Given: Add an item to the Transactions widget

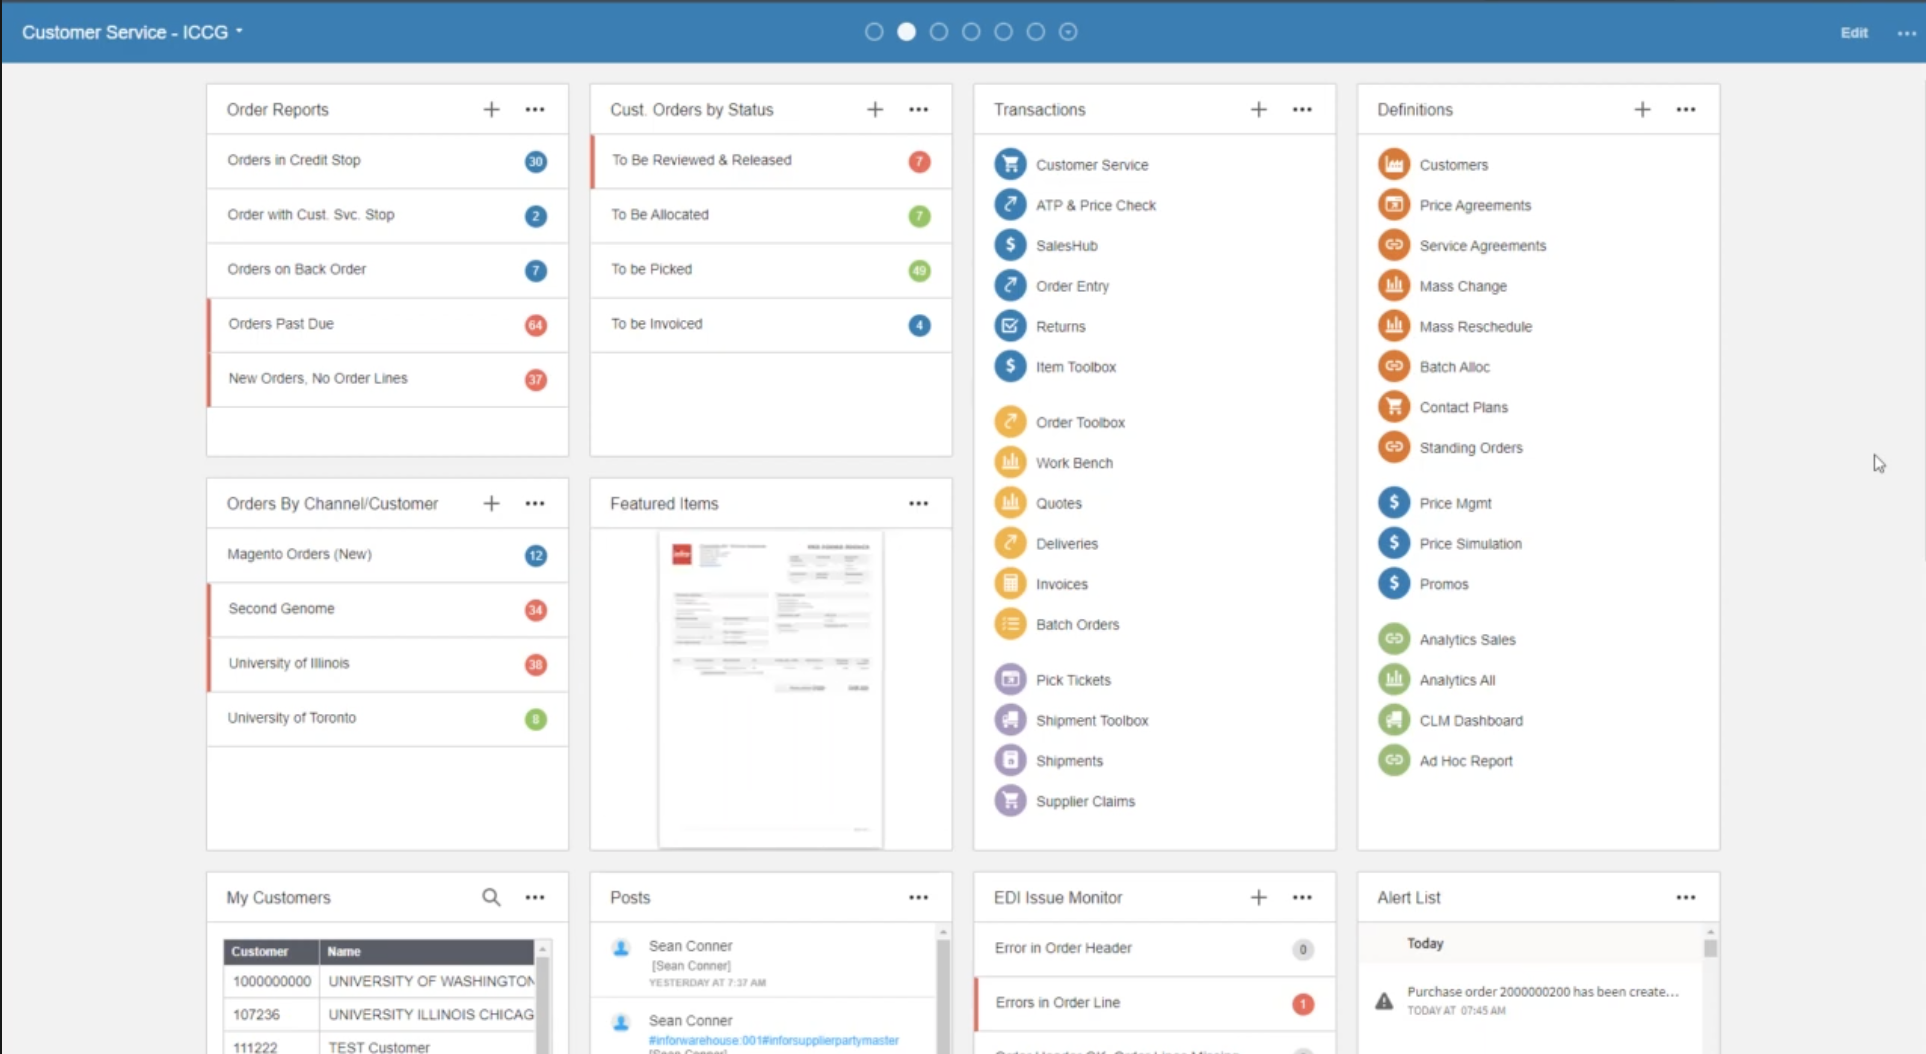Looking at the screenshot, I should (1258, 110).
